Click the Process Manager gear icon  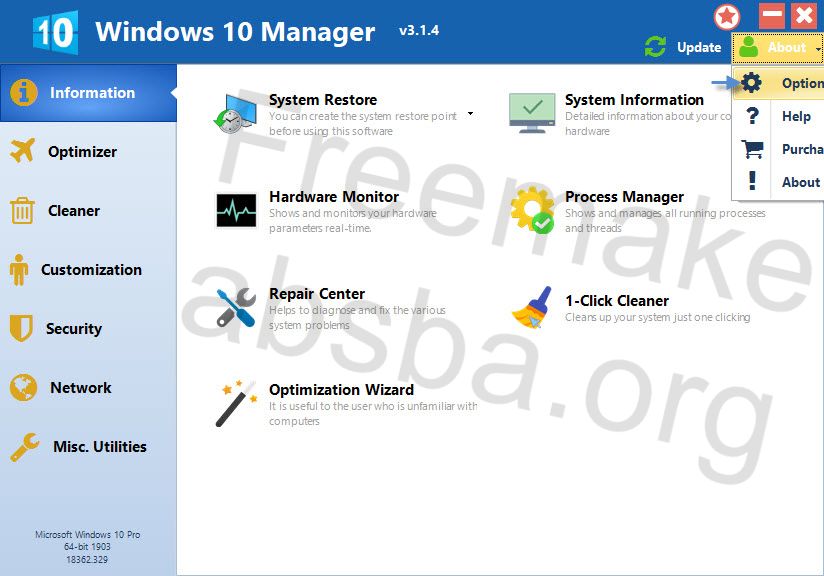pos(532,210)
